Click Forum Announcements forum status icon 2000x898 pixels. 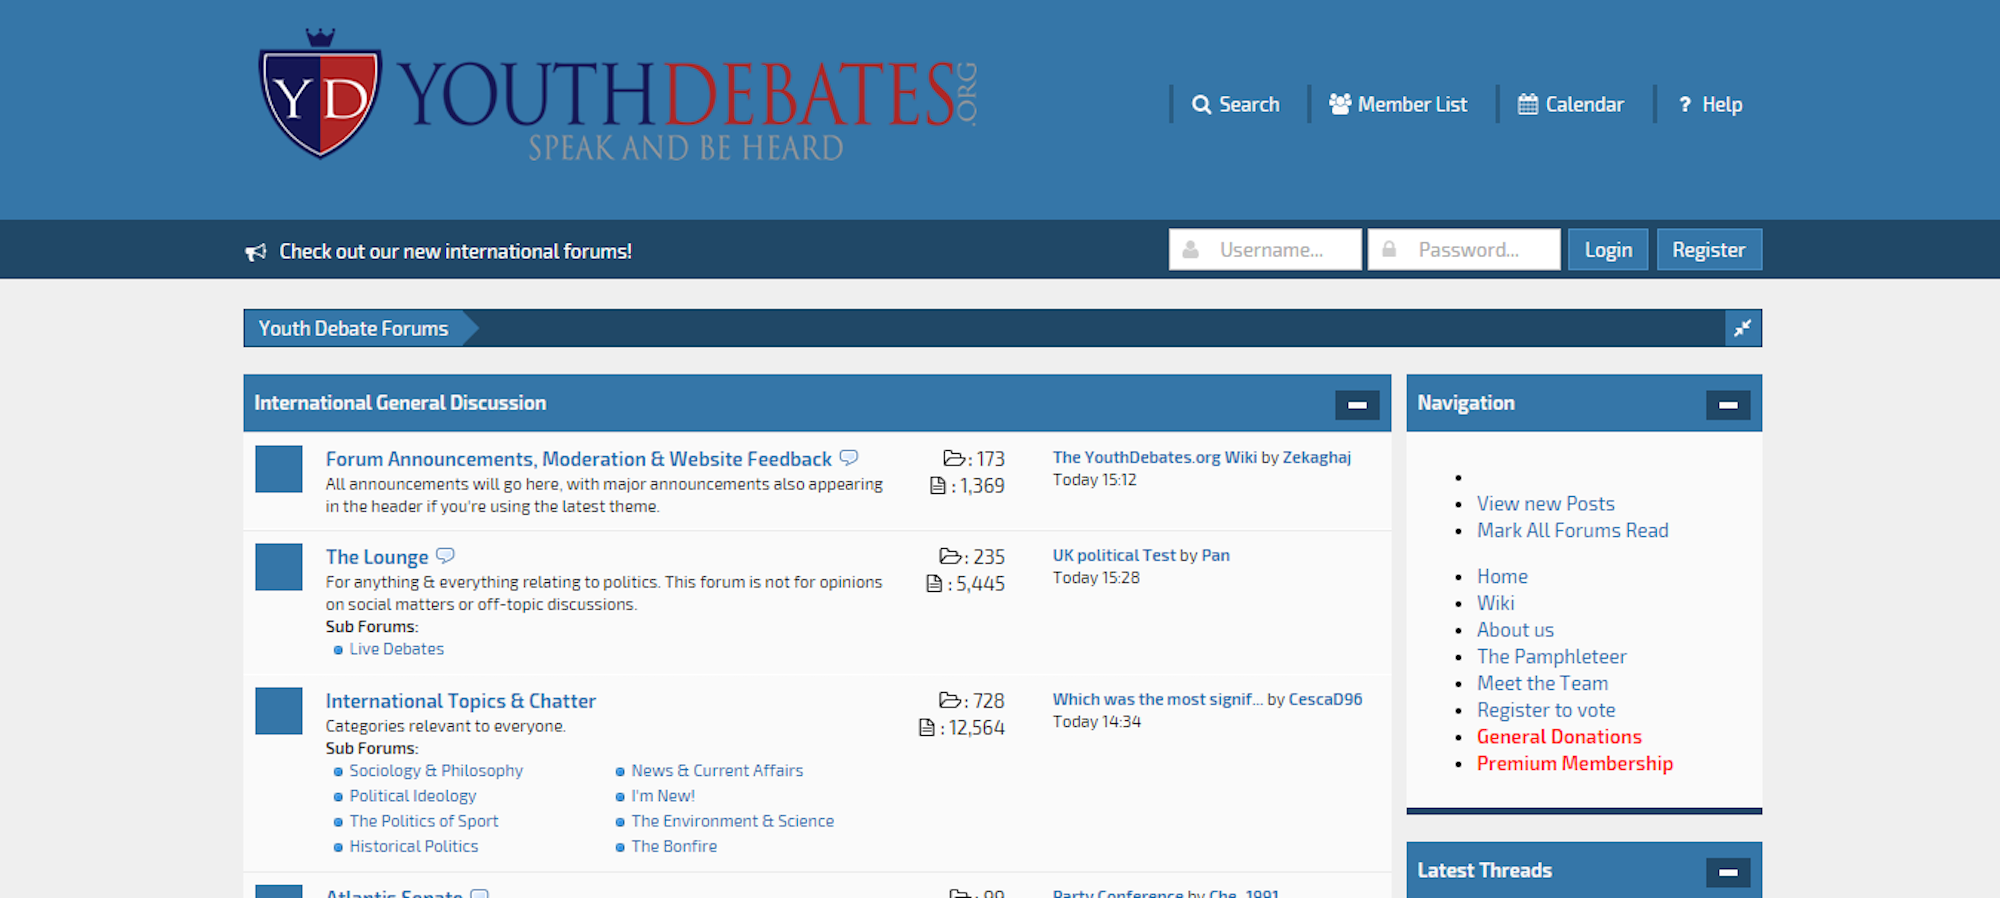[279, 469]
